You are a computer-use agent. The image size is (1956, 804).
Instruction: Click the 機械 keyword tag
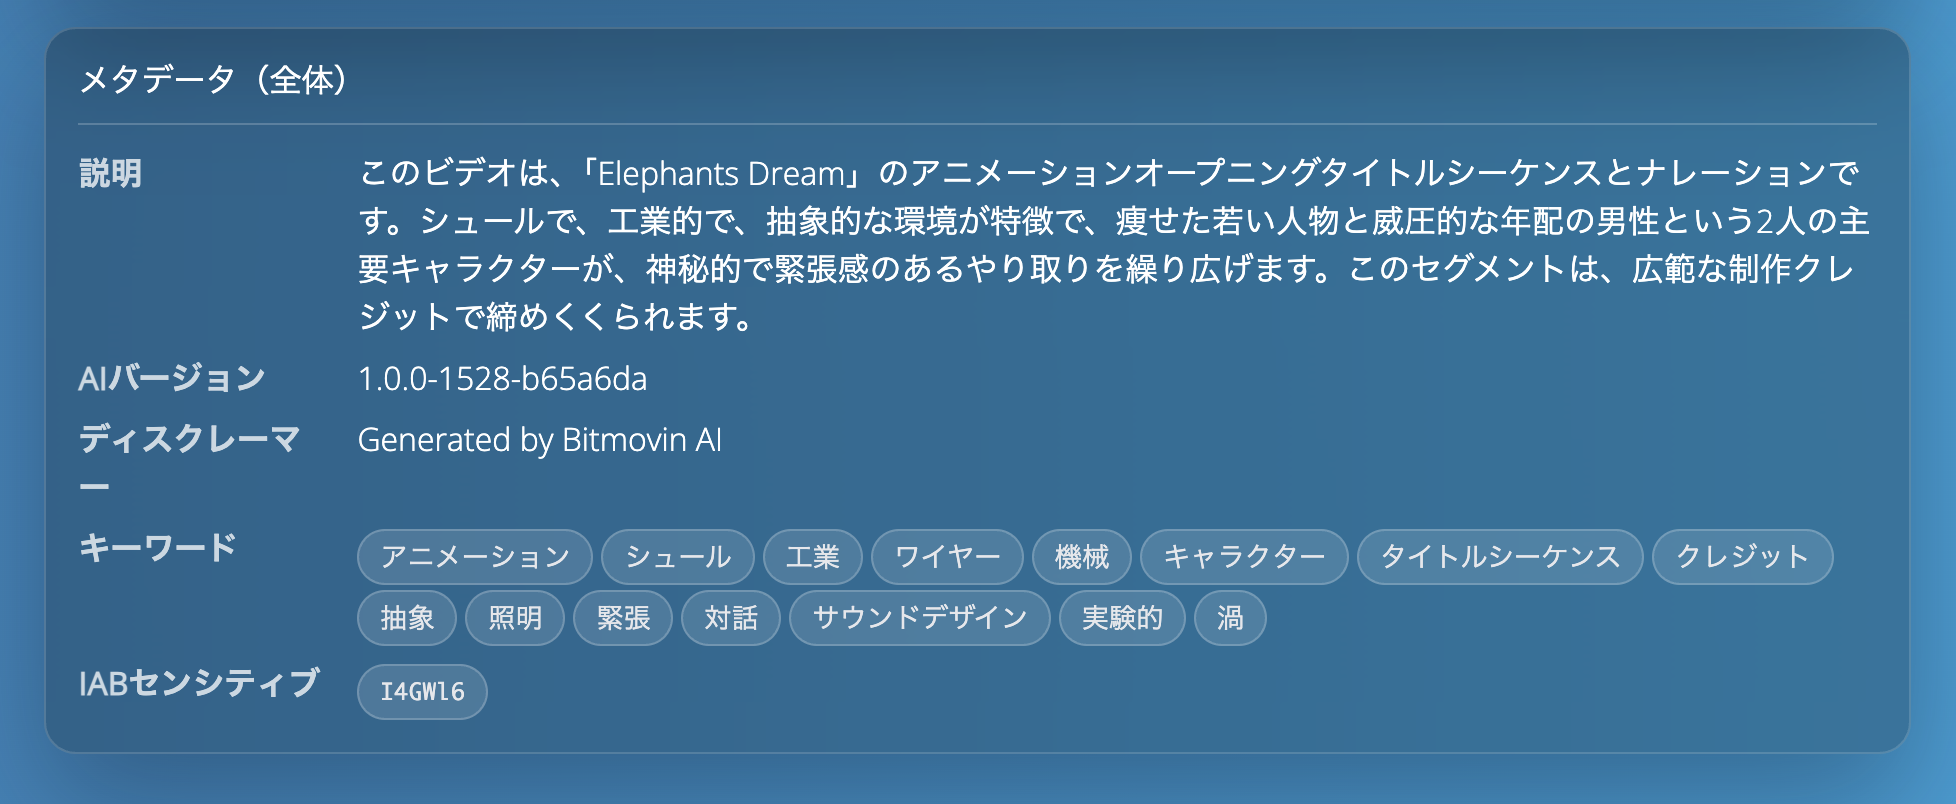point(1081,557)
